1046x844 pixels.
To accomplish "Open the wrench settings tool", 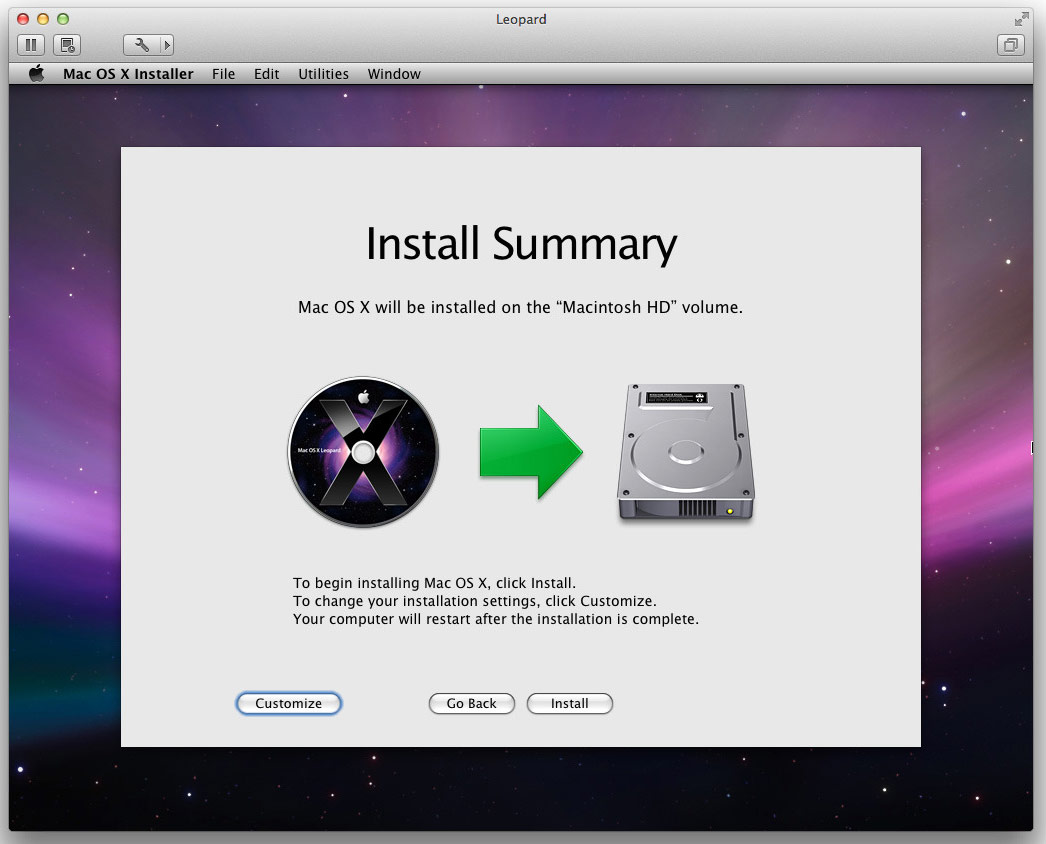I will tap(141, 45).
